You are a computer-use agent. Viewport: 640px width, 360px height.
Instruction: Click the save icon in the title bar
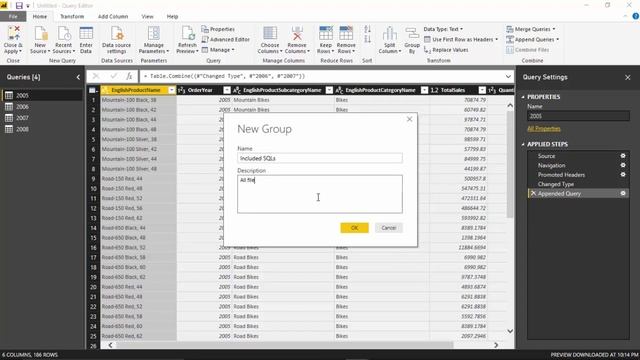(19, 5)
